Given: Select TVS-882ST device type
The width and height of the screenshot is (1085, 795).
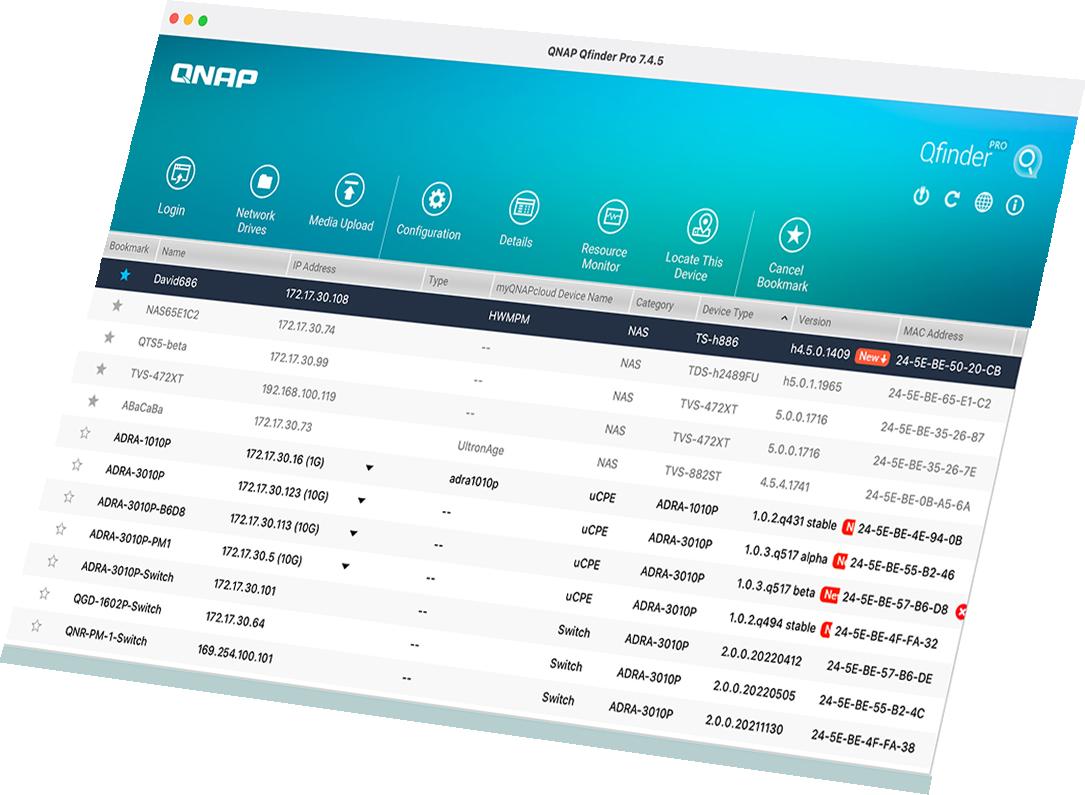Looking at the screenshot, I should (693, 473).
